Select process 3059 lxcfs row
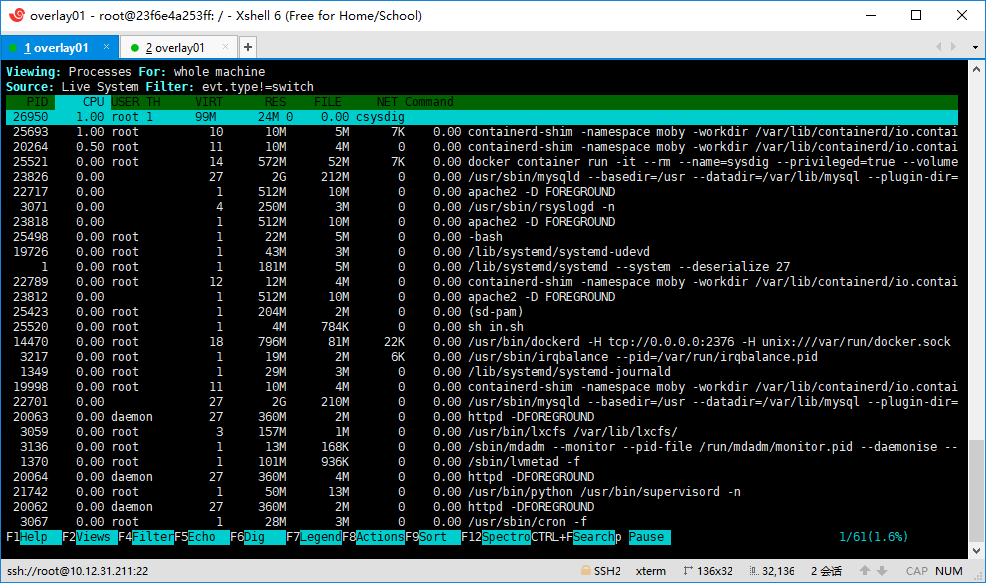This screenshot has width=986, height=583. point(482,431)
